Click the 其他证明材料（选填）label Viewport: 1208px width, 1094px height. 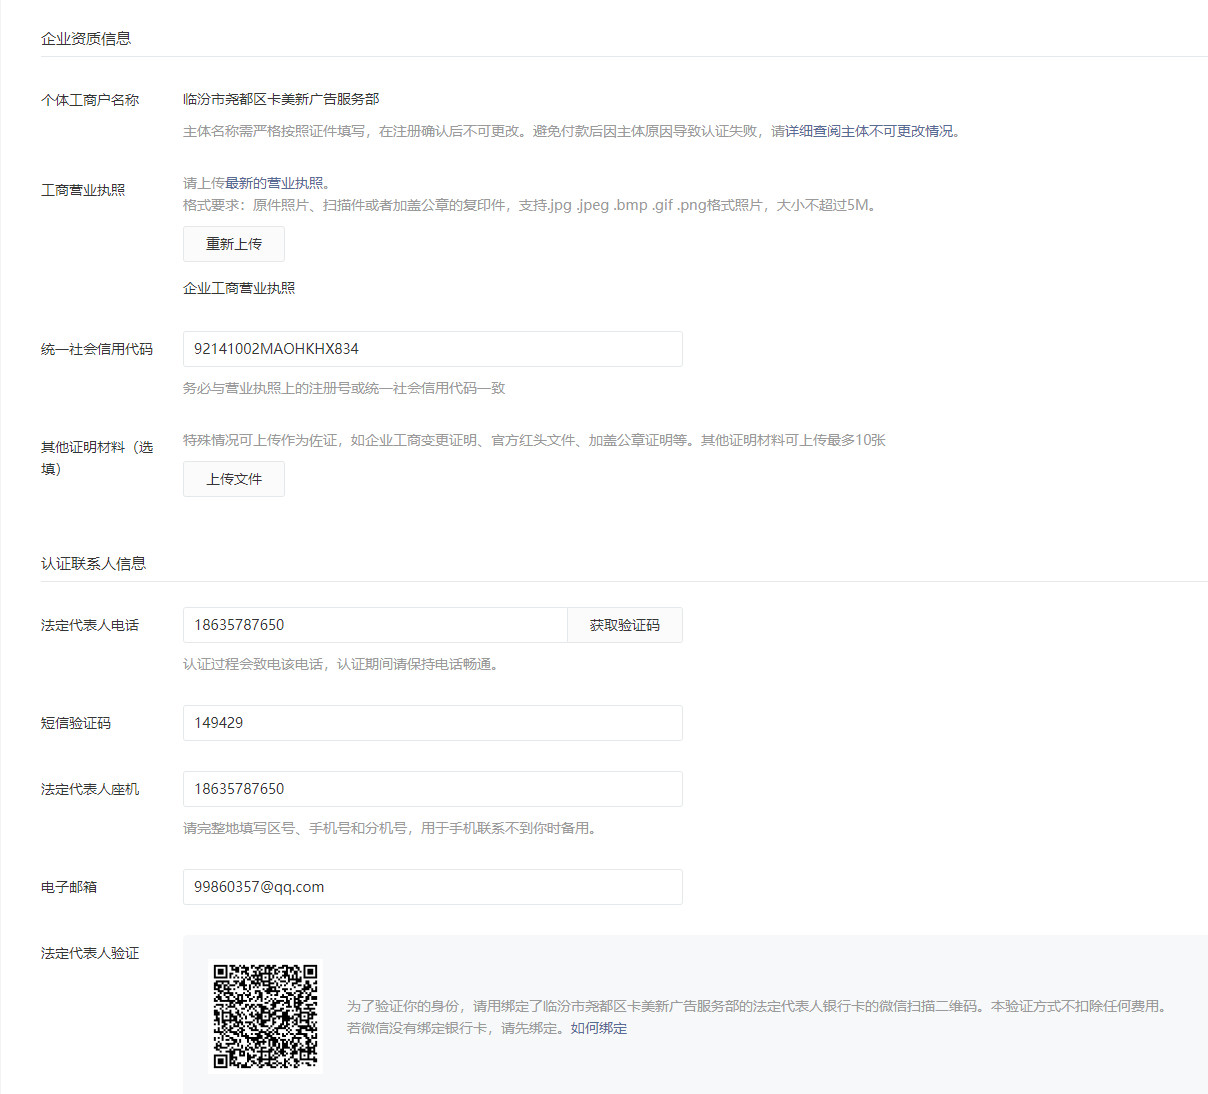97,458
